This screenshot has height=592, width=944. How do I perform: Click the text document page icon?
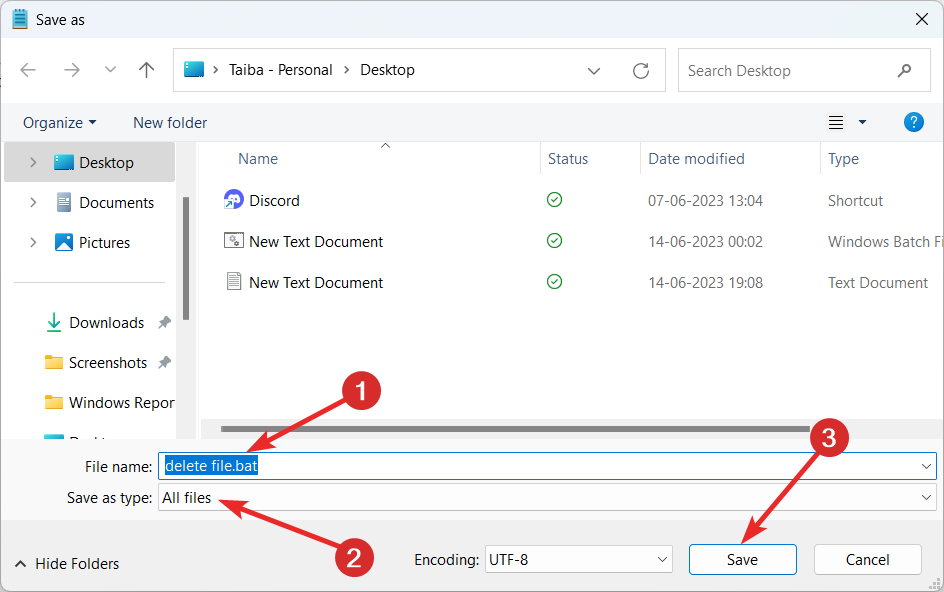(234, 281)
